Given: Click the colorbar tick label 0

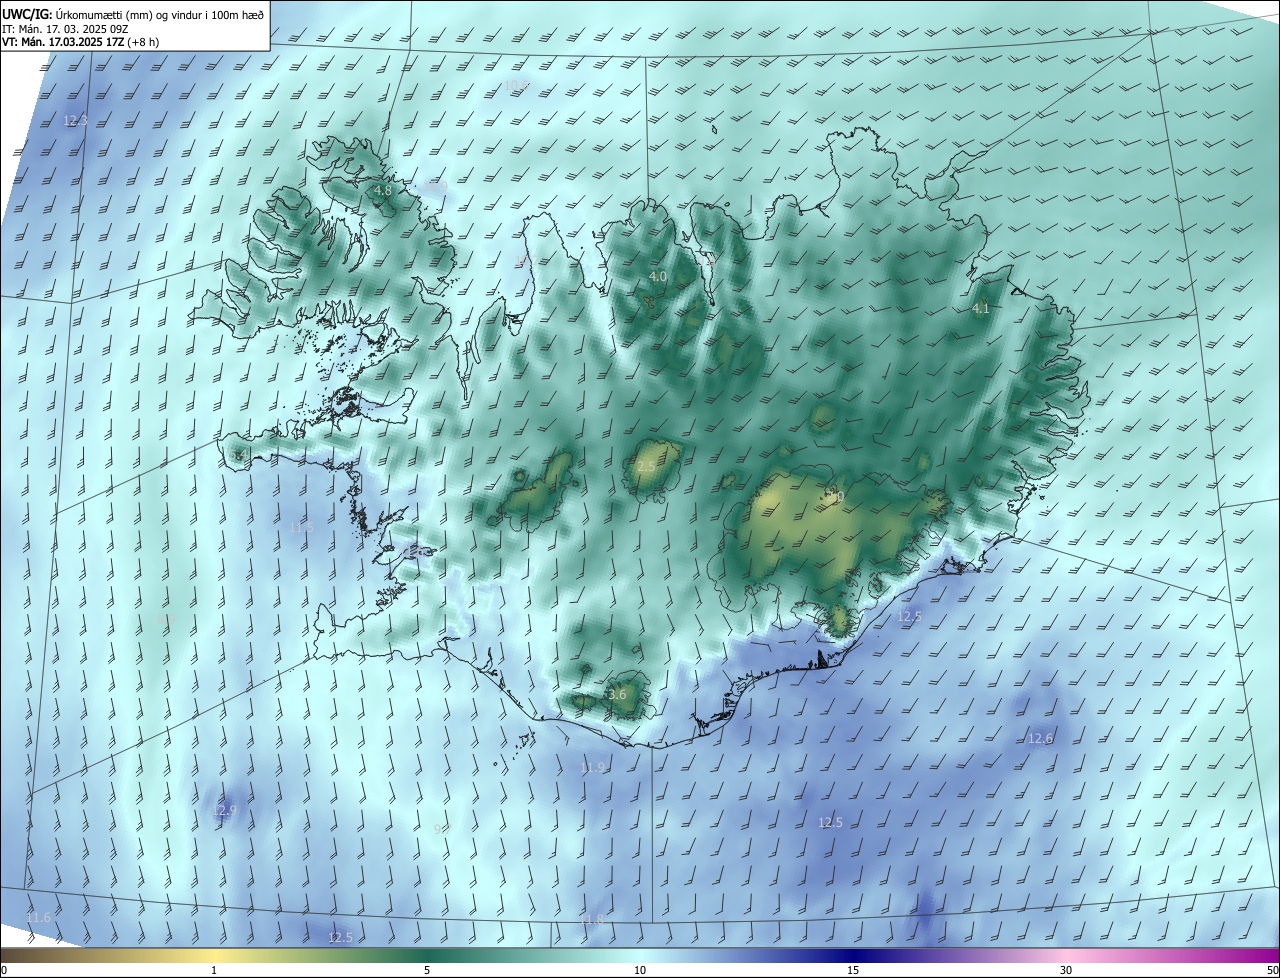Looking at the screenshot, I should point(4,971).
